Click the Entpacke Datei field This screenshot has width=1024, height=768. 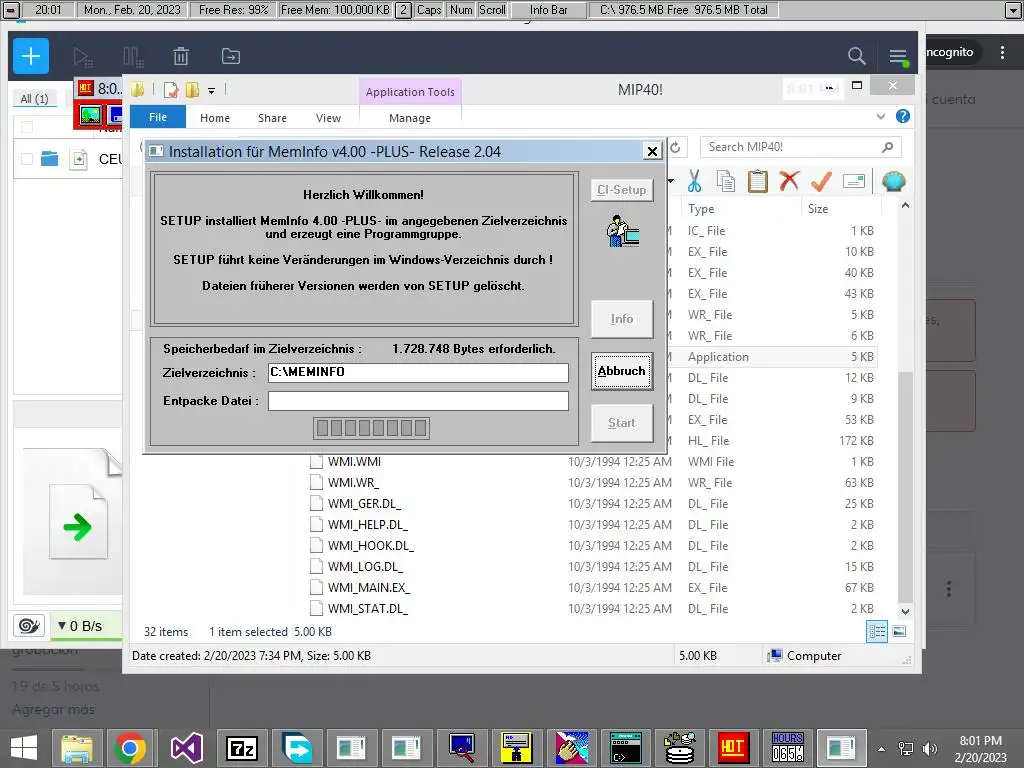tap(418, 401)
